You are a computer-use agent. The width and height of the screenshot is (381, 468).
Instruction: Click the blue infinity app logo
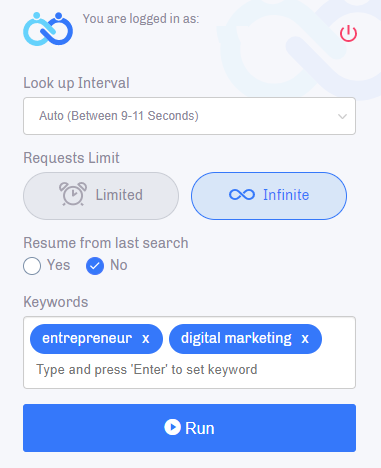[48, 29]
